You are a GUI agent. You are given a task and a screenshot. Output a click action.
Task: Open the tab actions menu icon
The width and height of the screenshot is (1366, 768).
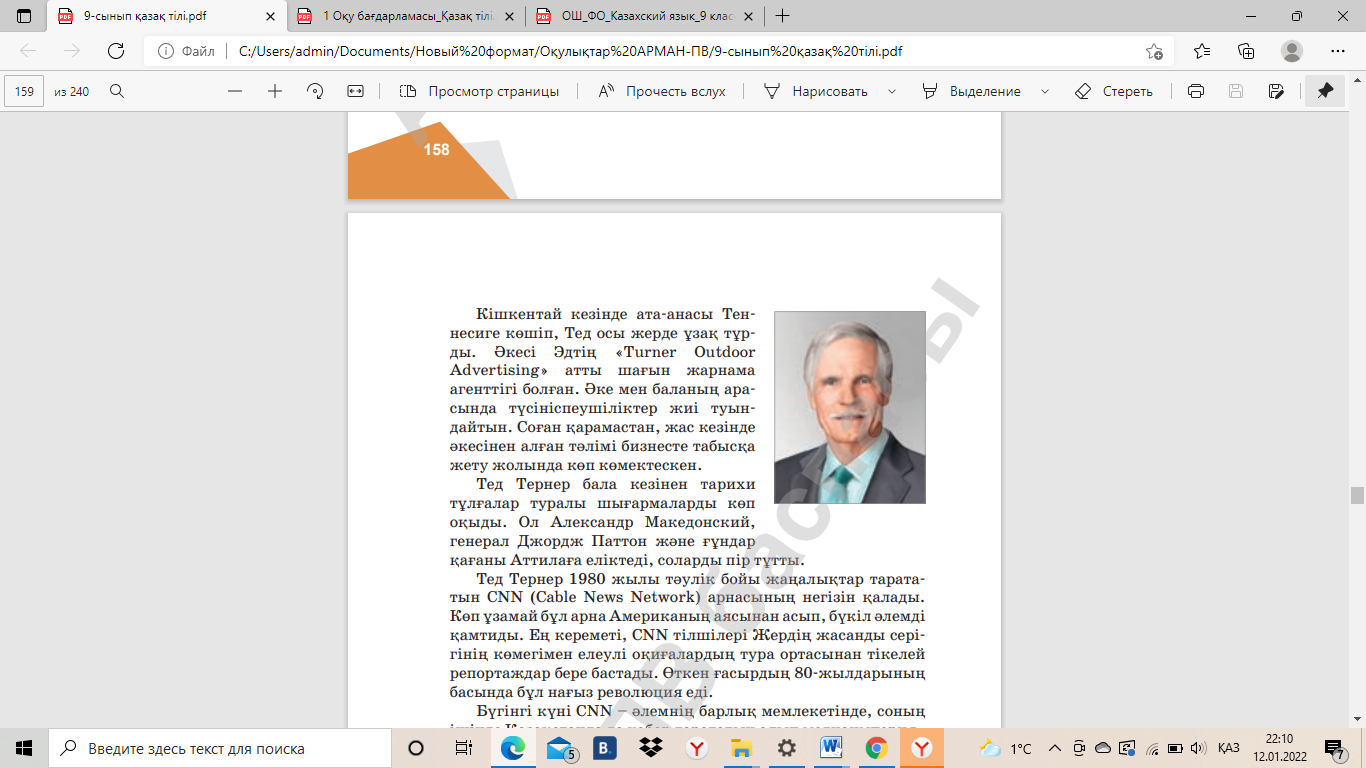[24, 16]
